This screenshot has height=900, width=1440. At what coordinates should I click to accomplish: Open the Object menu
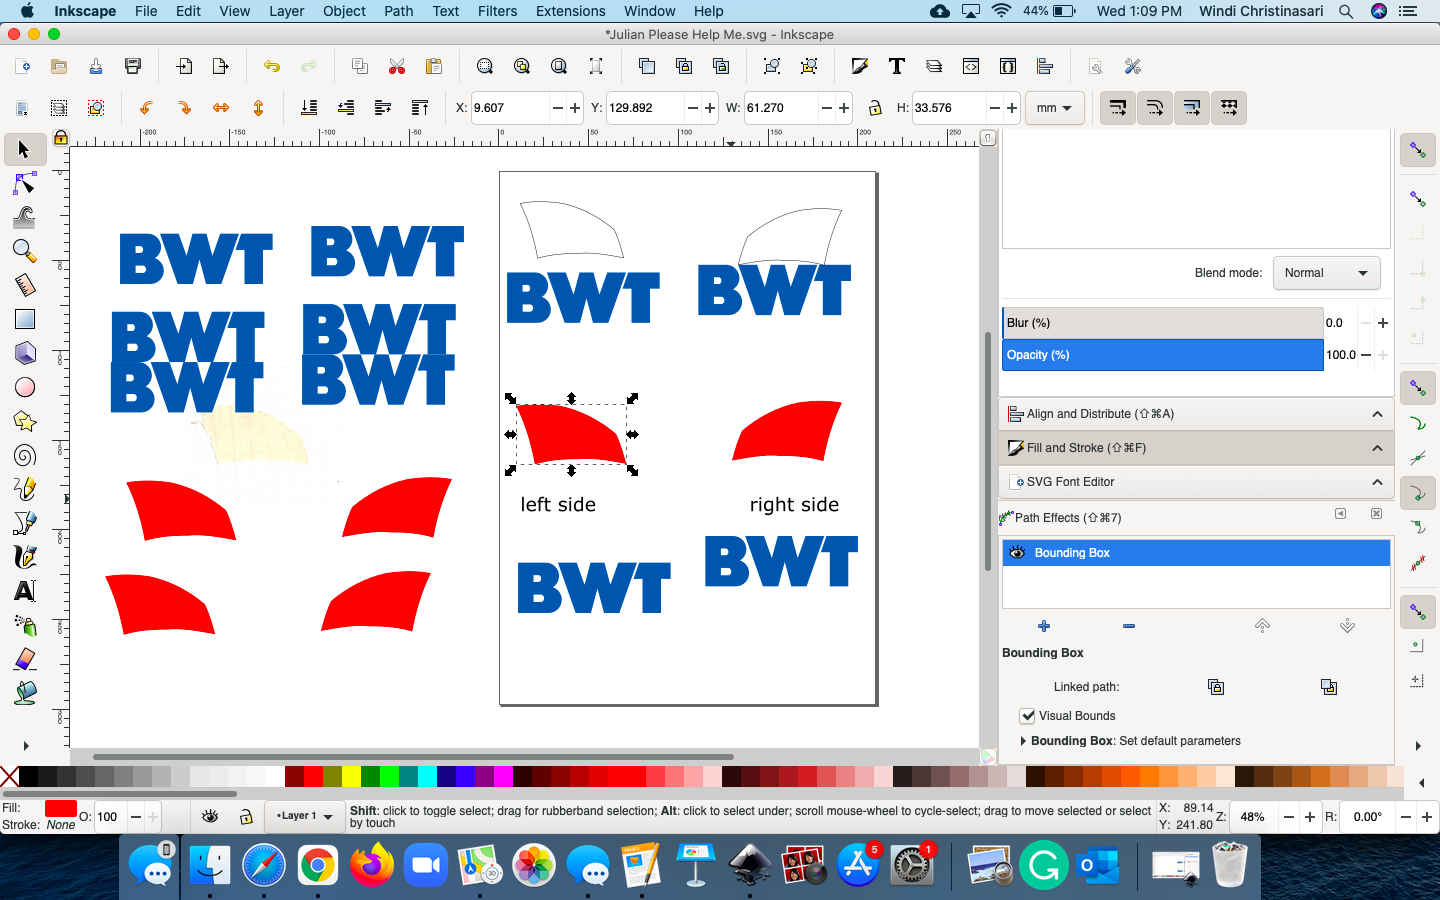pyautogui.click(x=344, y=11)
